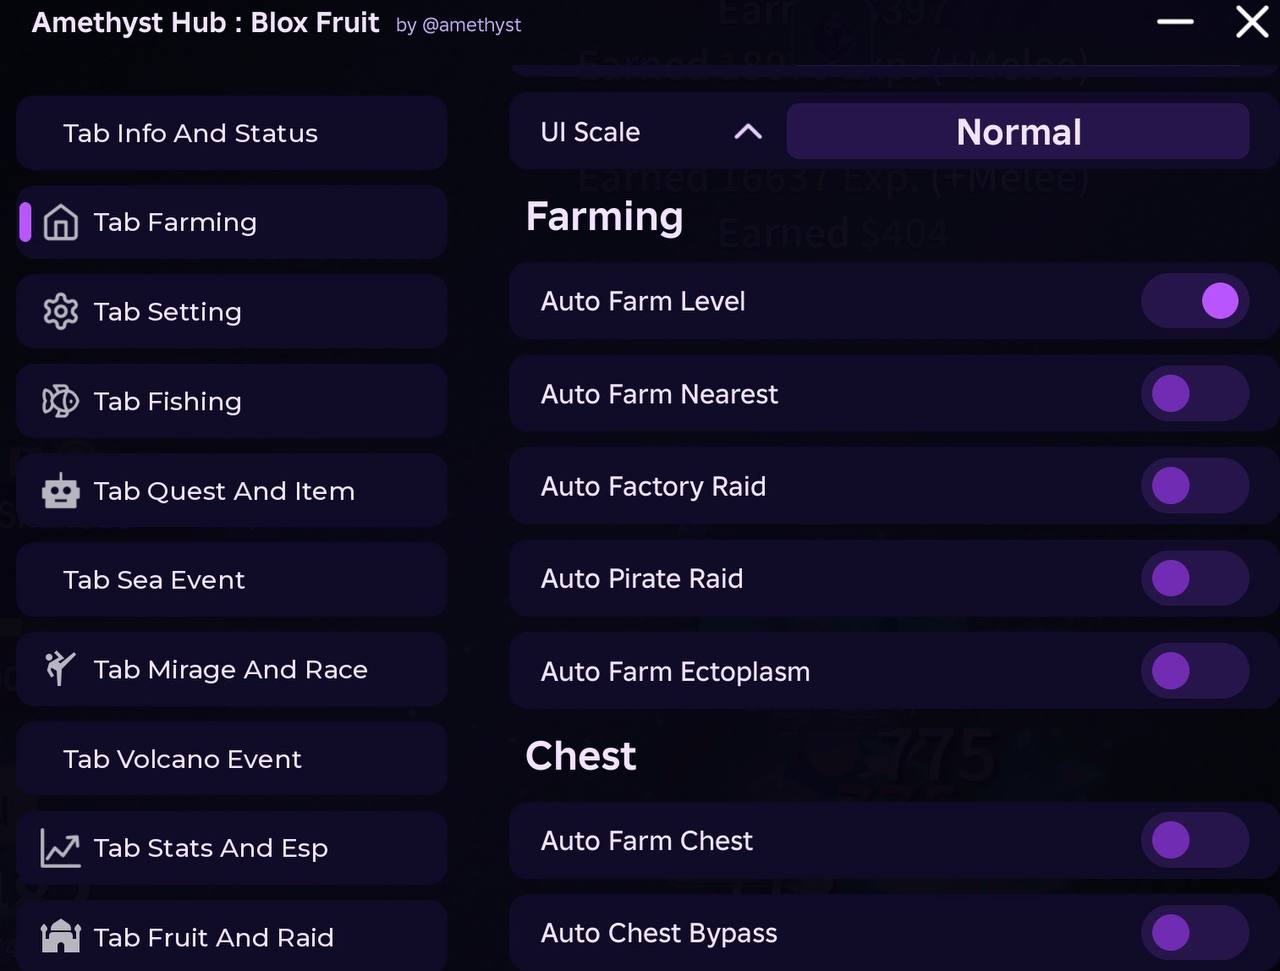Collapse the UI Scale chevron arrow
The image size is (1280, 971).
click(748, 132)
